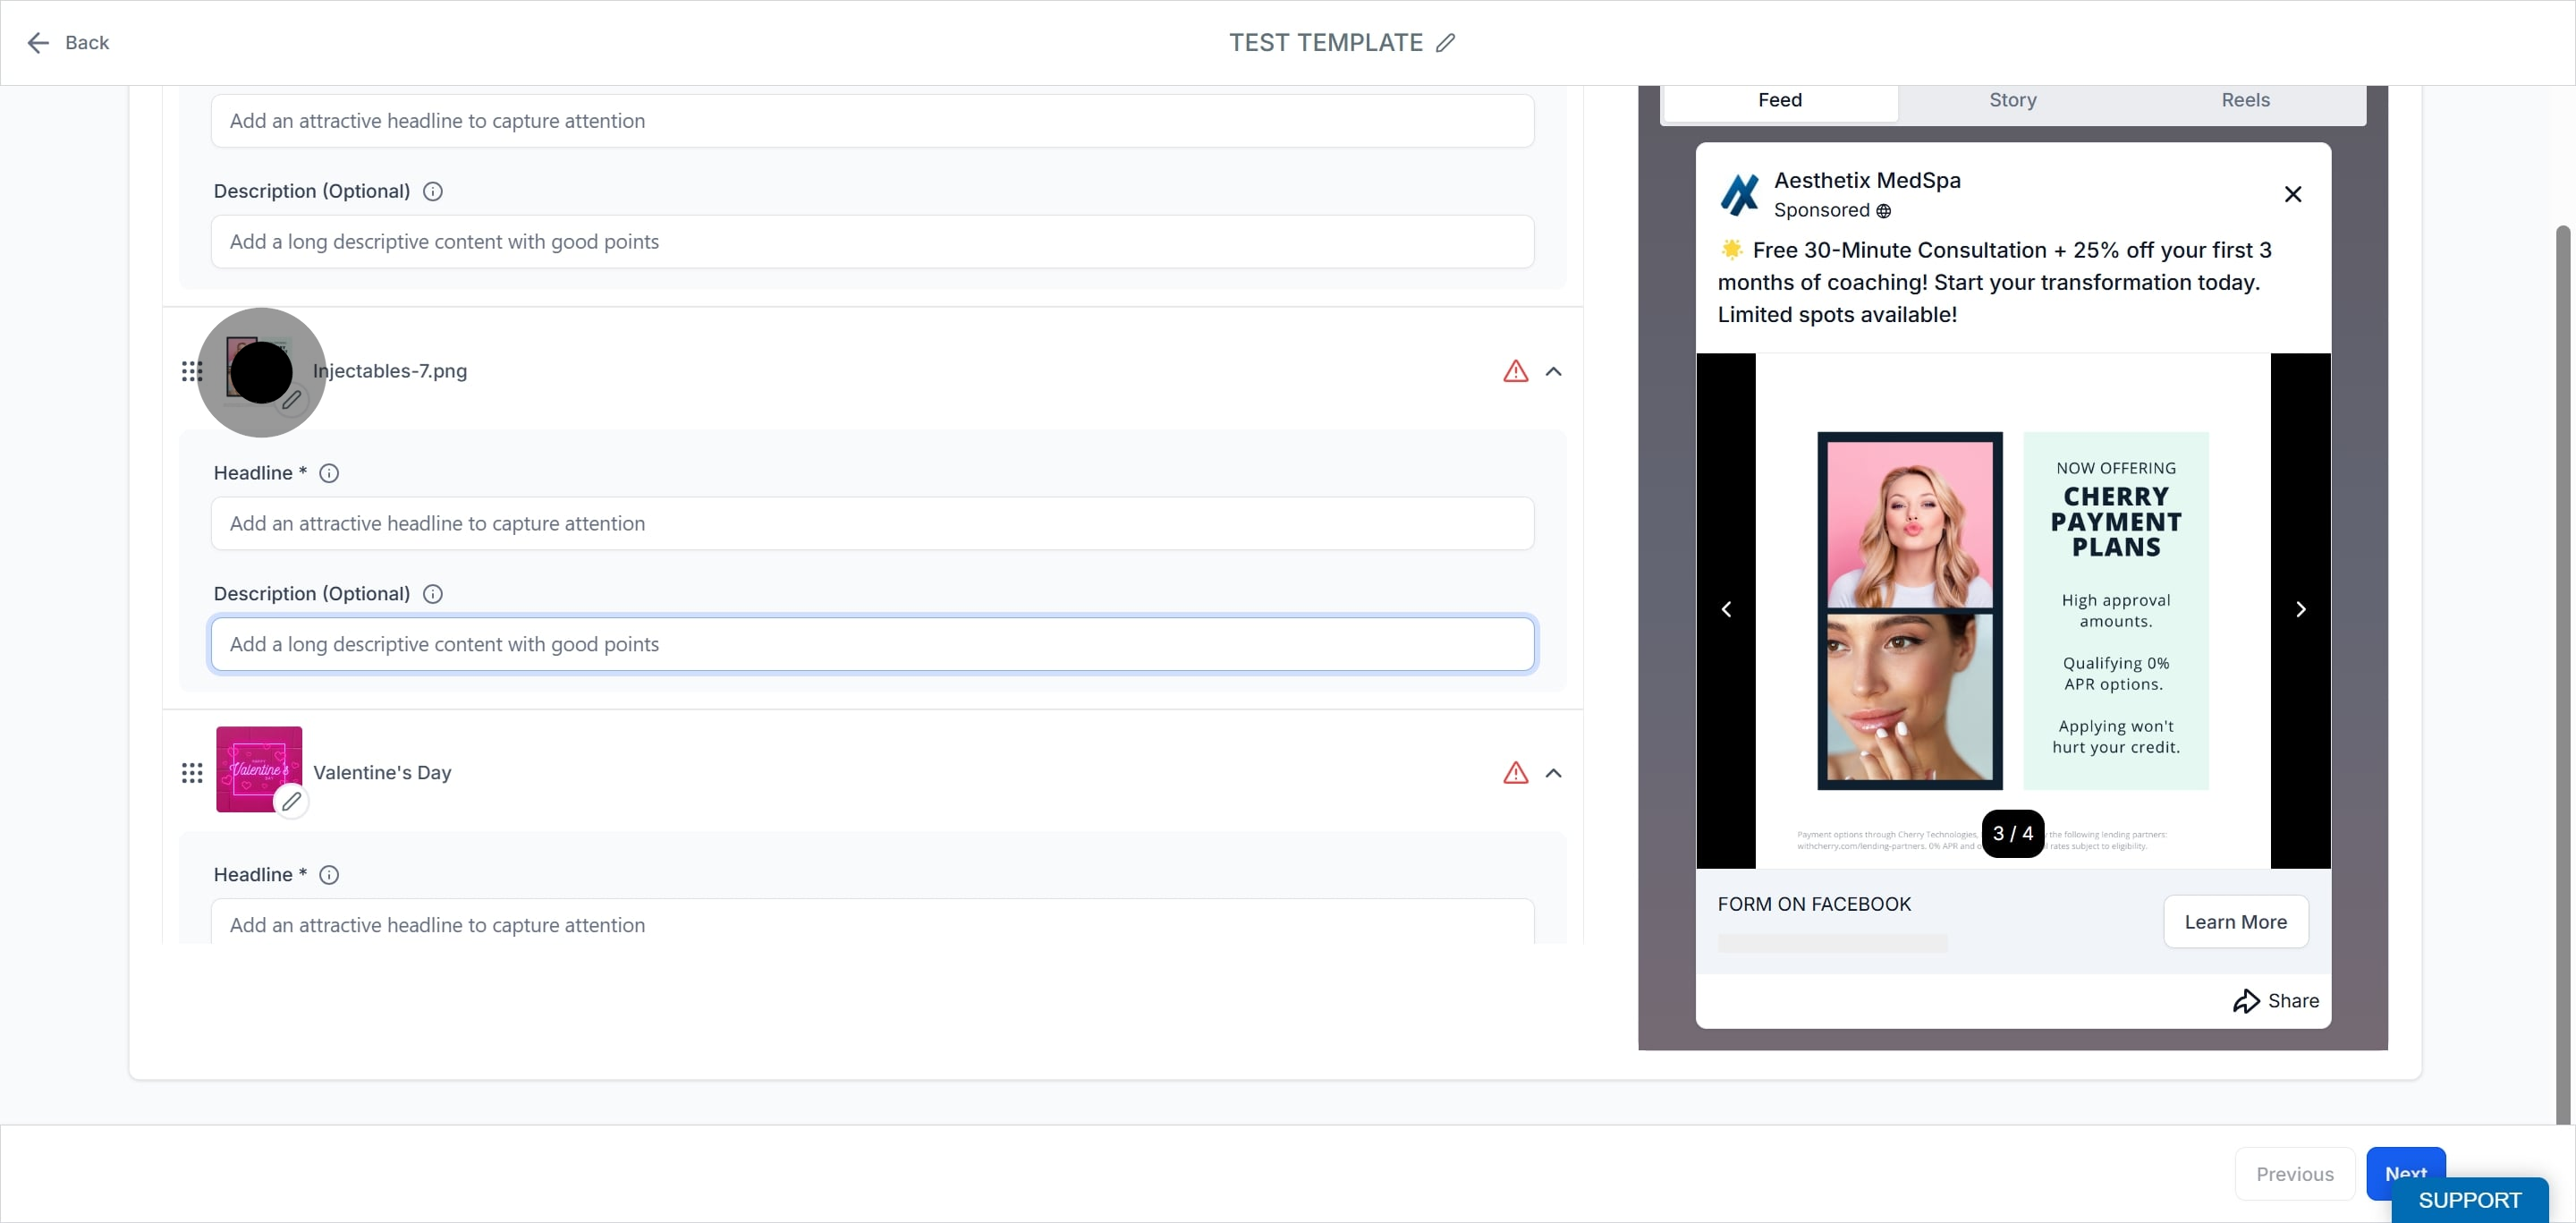Click the Learn More button
The height and width of the screenshot is (1223, 2576).
(2235, 922)
